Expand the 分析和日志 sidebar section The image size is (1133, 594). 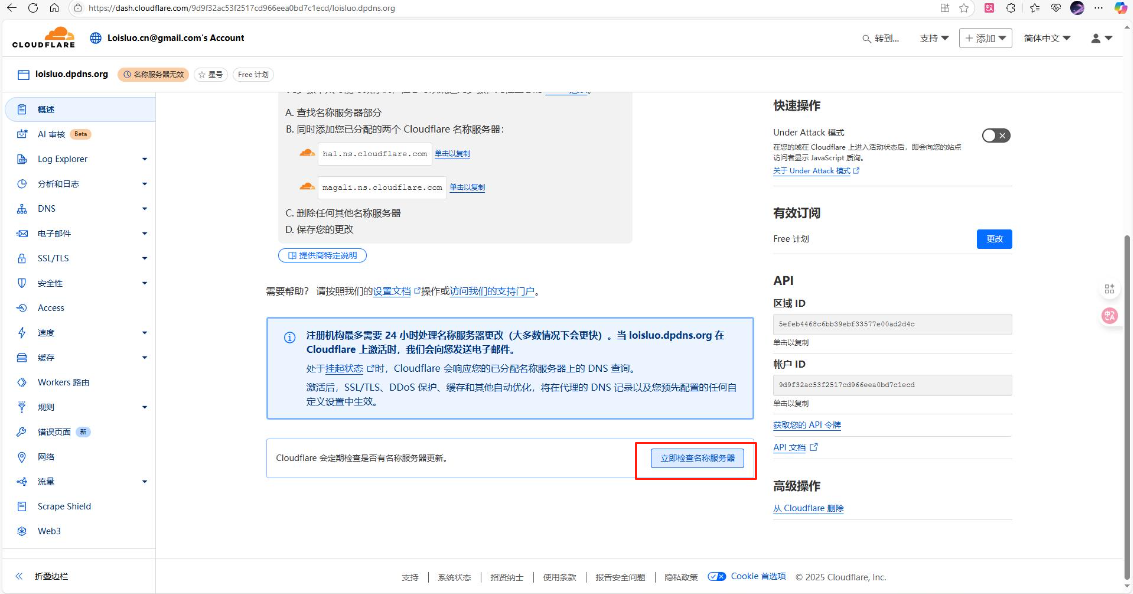pyautogui.click(x=145, y=184)
